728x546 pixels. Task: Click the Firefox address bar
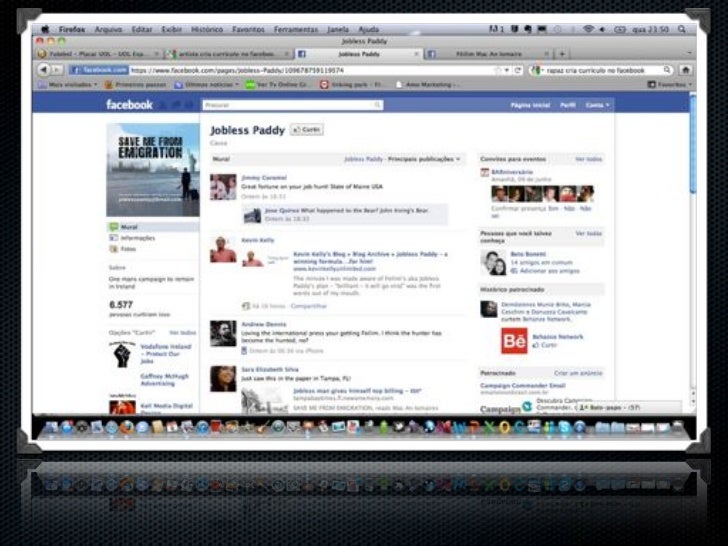click(310, 70)
